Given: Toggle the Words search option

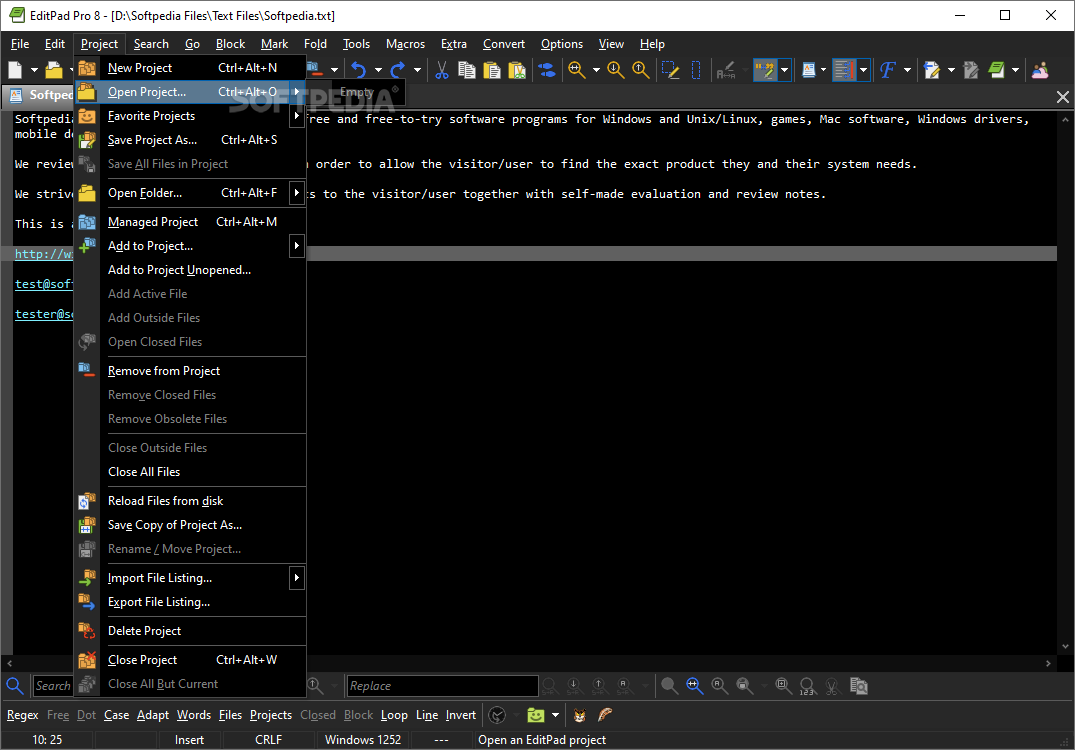Looking at the screenshot, I should 194,715.
